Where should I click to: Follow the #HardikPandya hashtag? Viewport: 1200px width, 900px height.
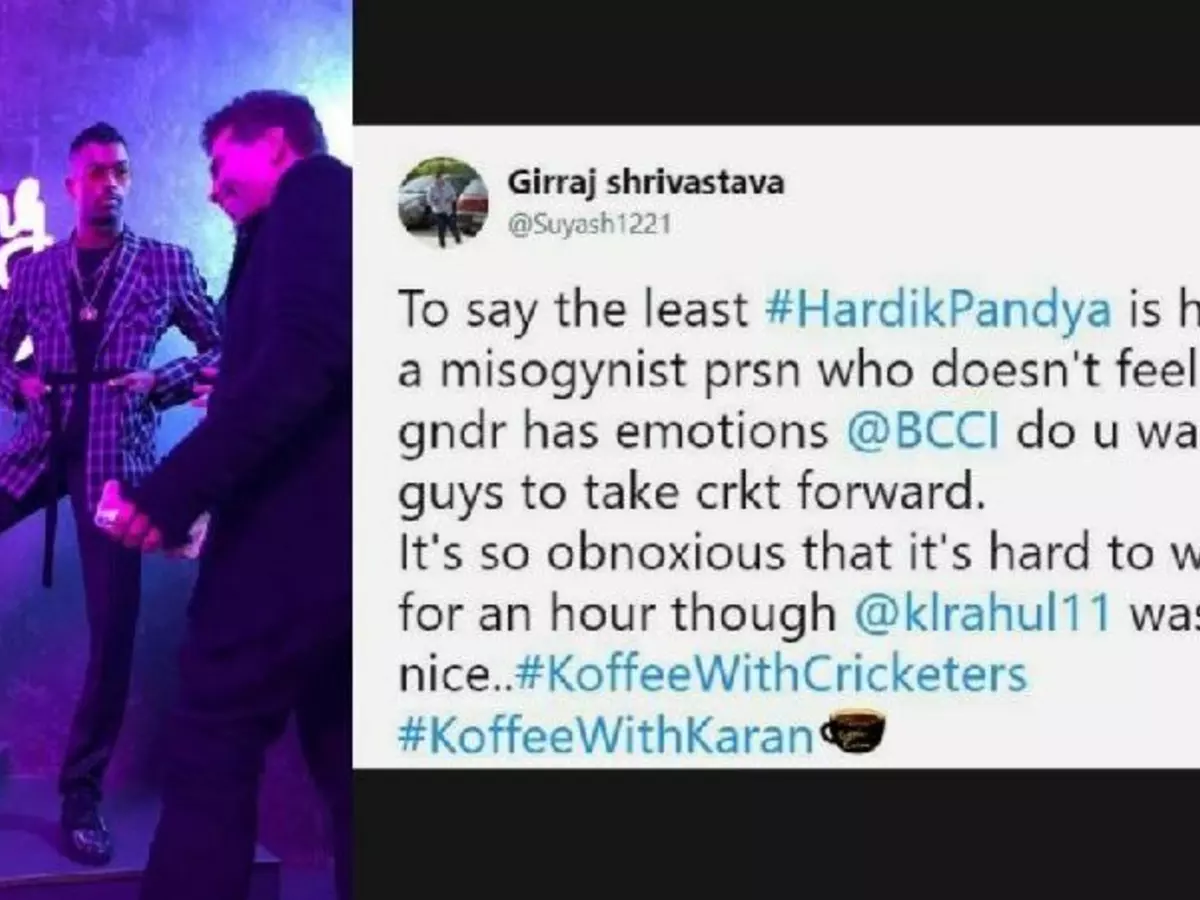(935, 311)
